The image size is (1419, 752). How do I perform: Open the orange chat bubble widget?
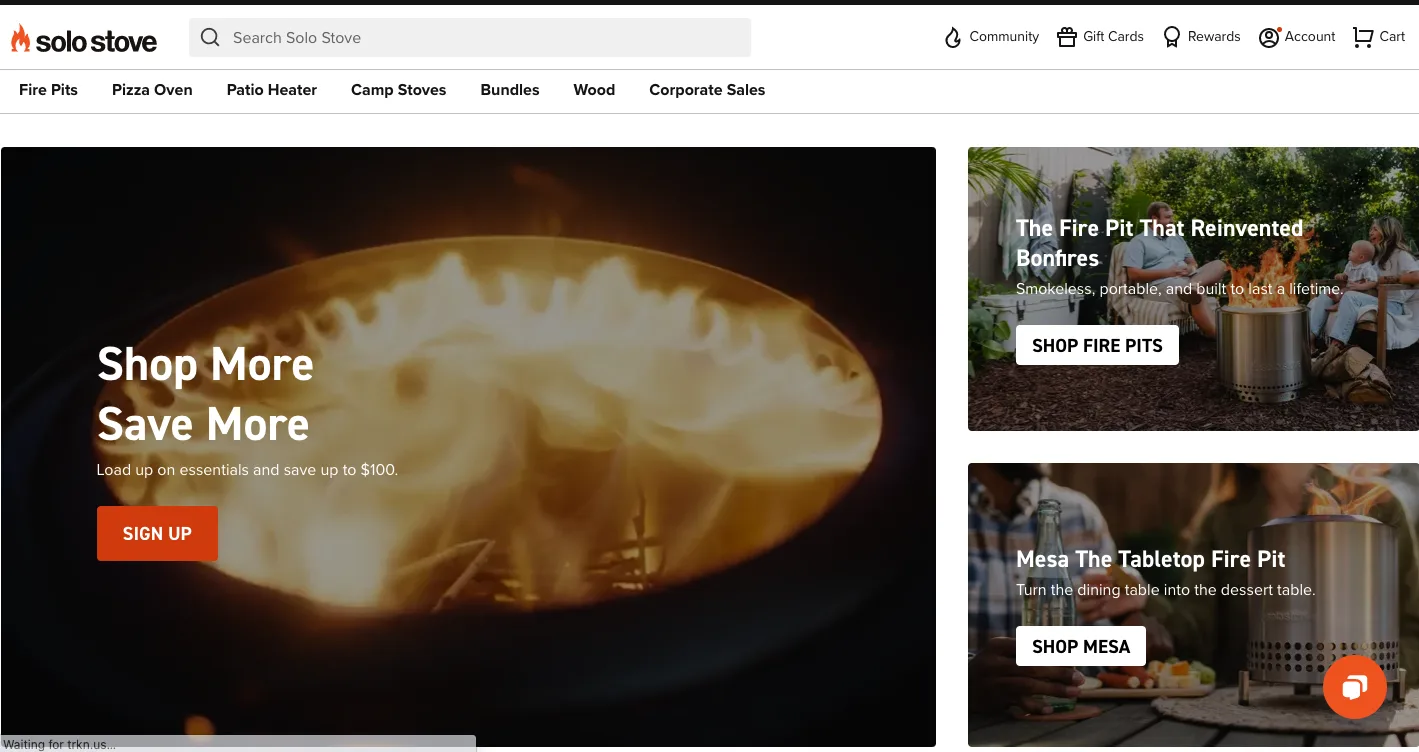tap(1354, 687)
